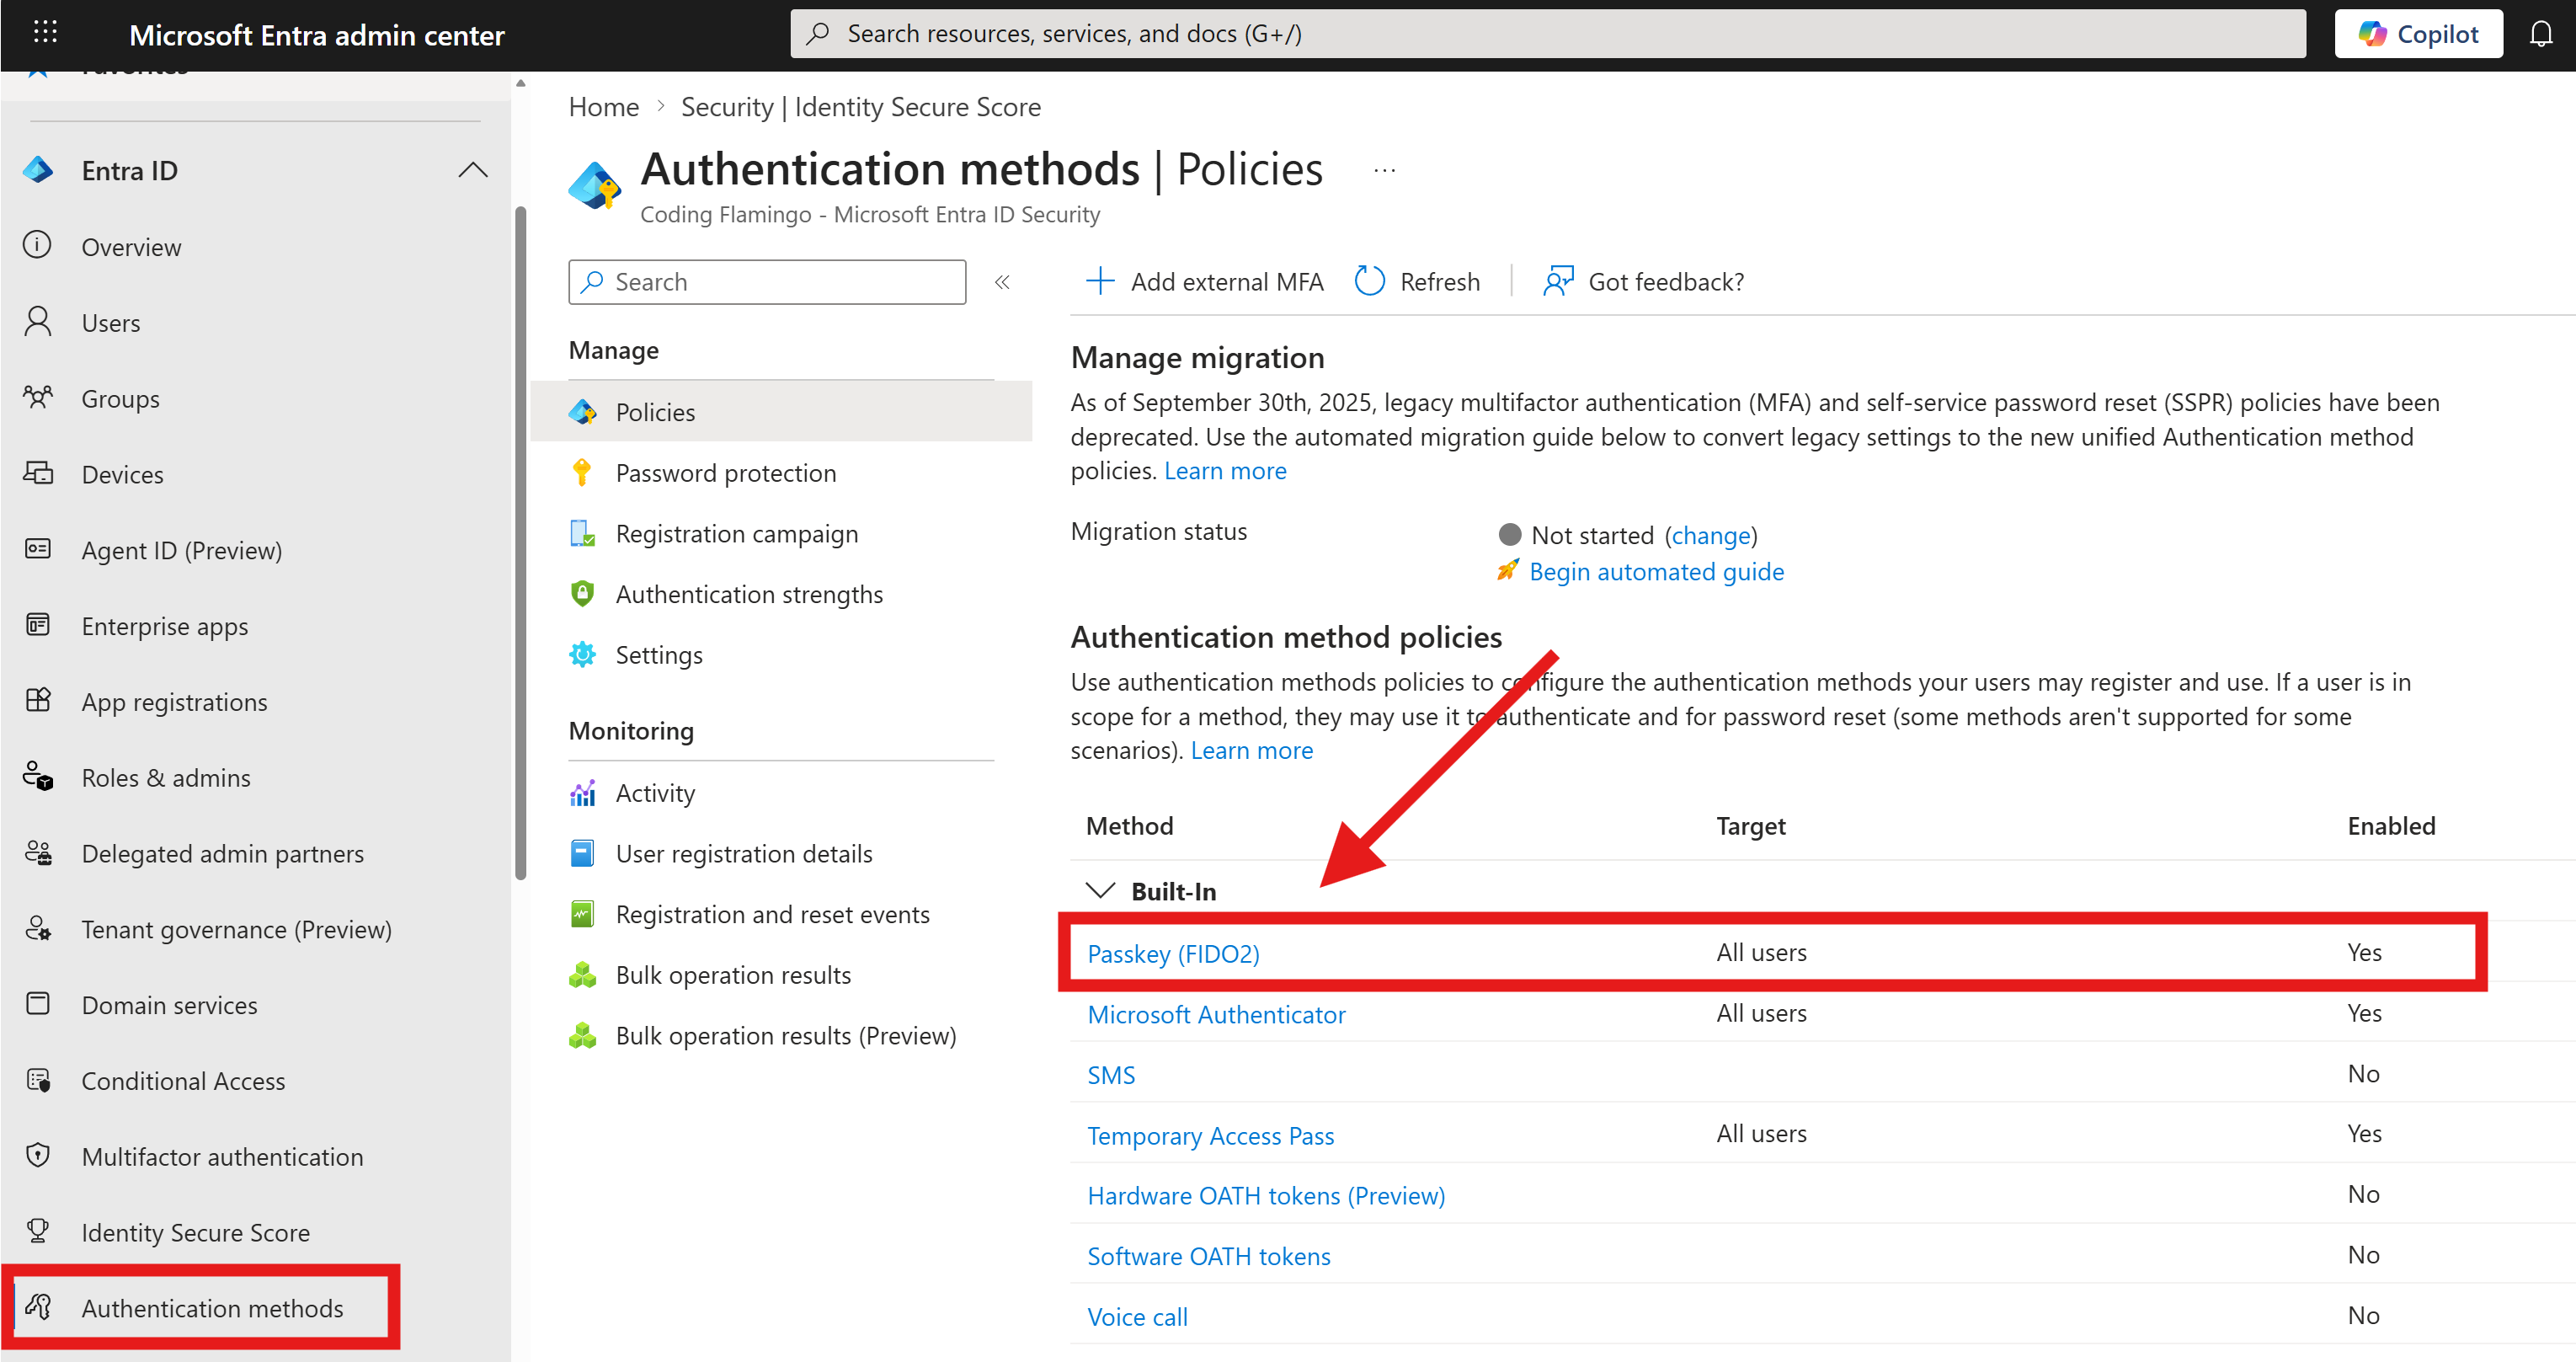Collapse the search pane with double chevron
Viewport: 2576px width, 1362px height.
point(1001,281)
